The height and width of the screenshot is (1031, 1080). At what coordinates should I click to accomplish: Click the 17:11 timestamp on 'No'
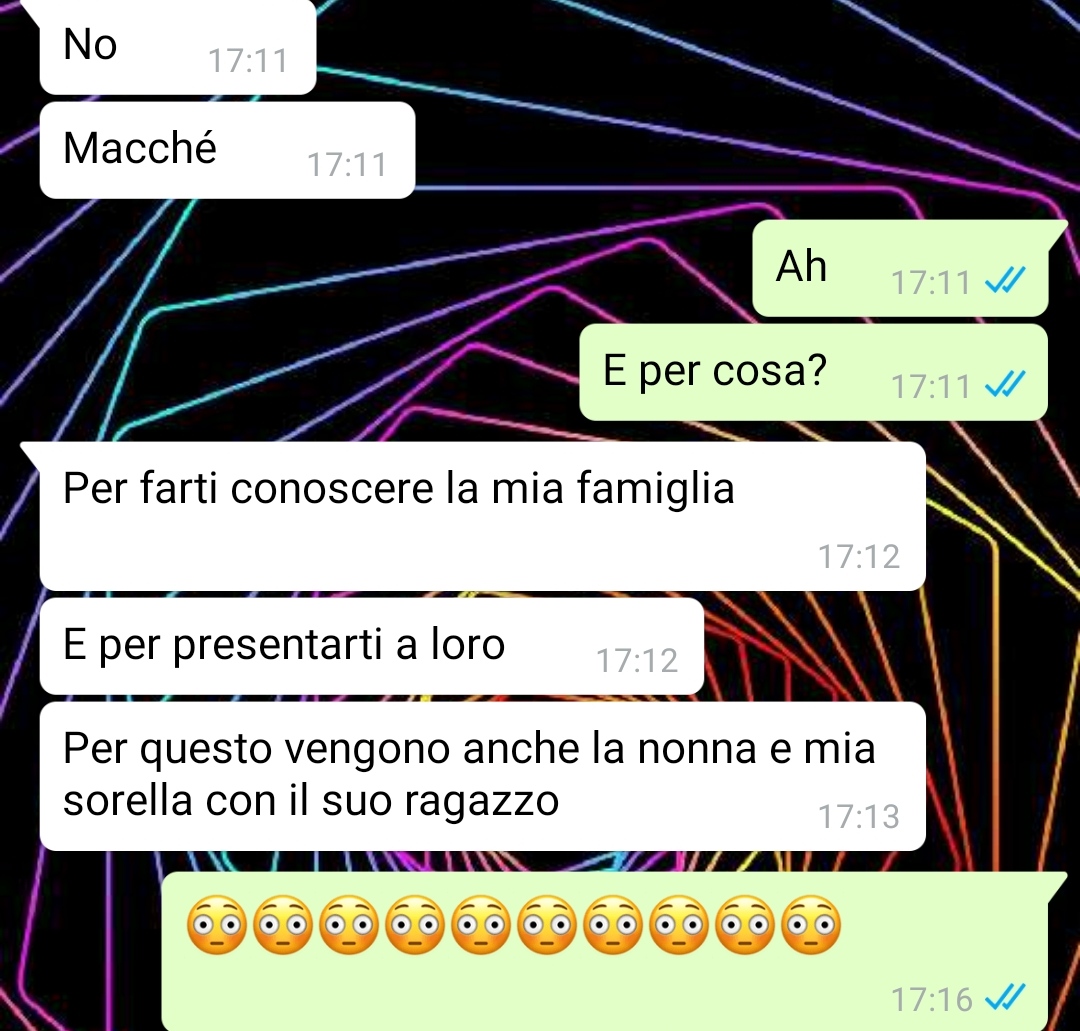point(248,61)
